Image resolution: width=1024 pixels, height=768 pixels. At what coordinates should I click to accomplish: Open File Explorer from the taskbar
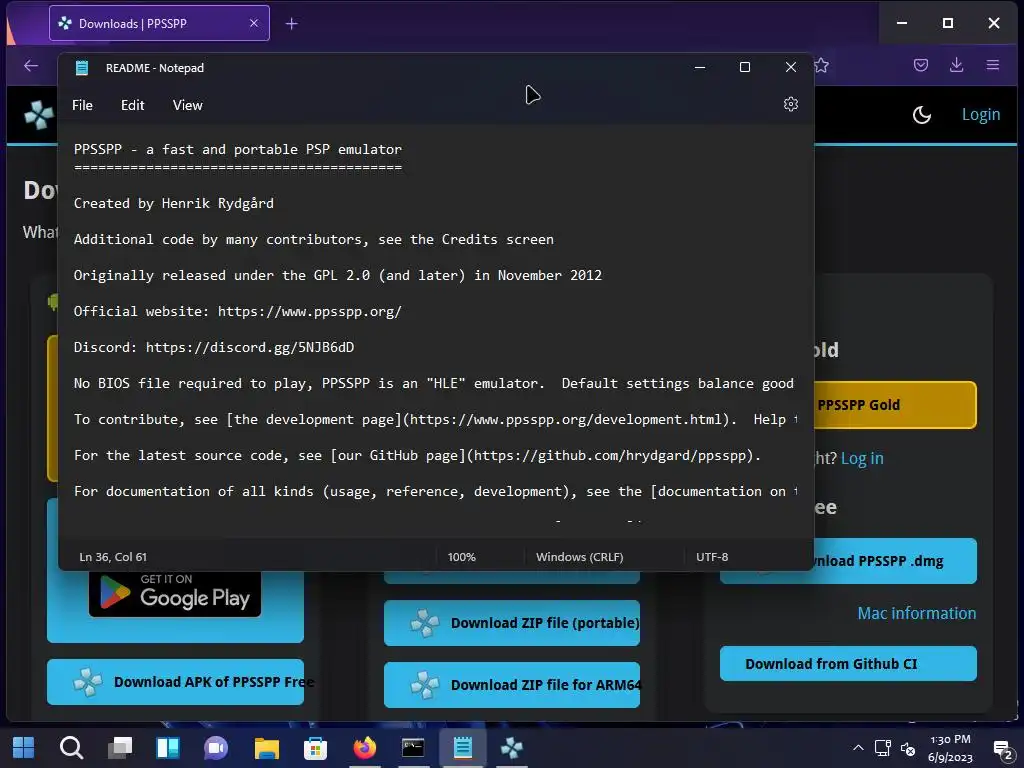(266, 748)
